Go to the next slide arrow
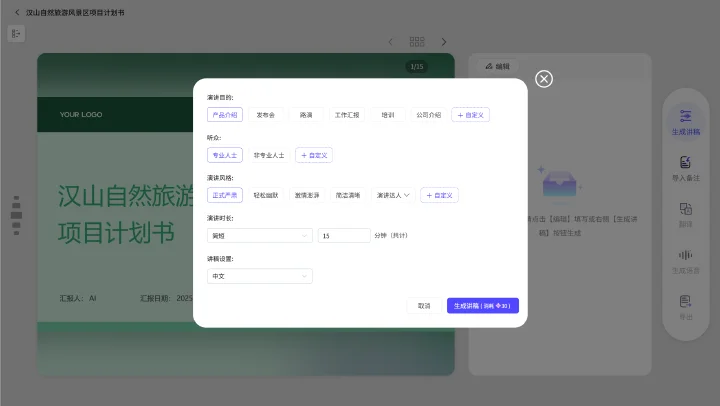720x406 pixels. coord(444,42)
